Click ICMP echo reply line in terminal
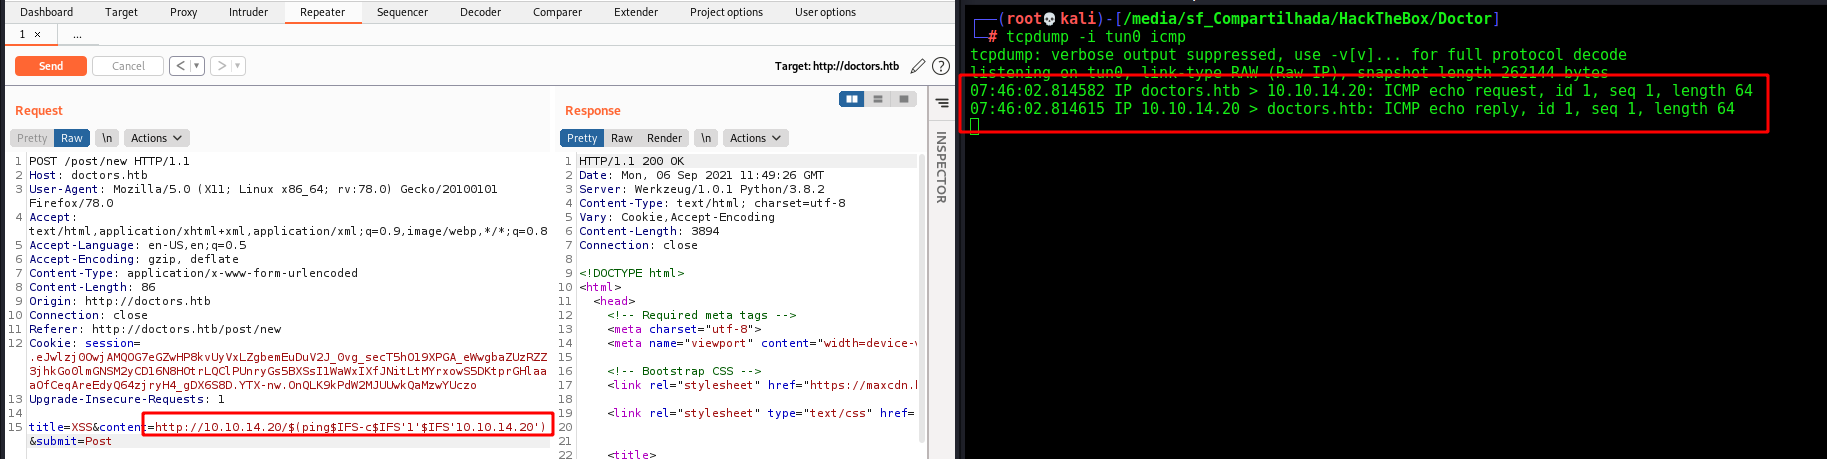This screenshot has width=1827, height=459. click(1352, 109)
